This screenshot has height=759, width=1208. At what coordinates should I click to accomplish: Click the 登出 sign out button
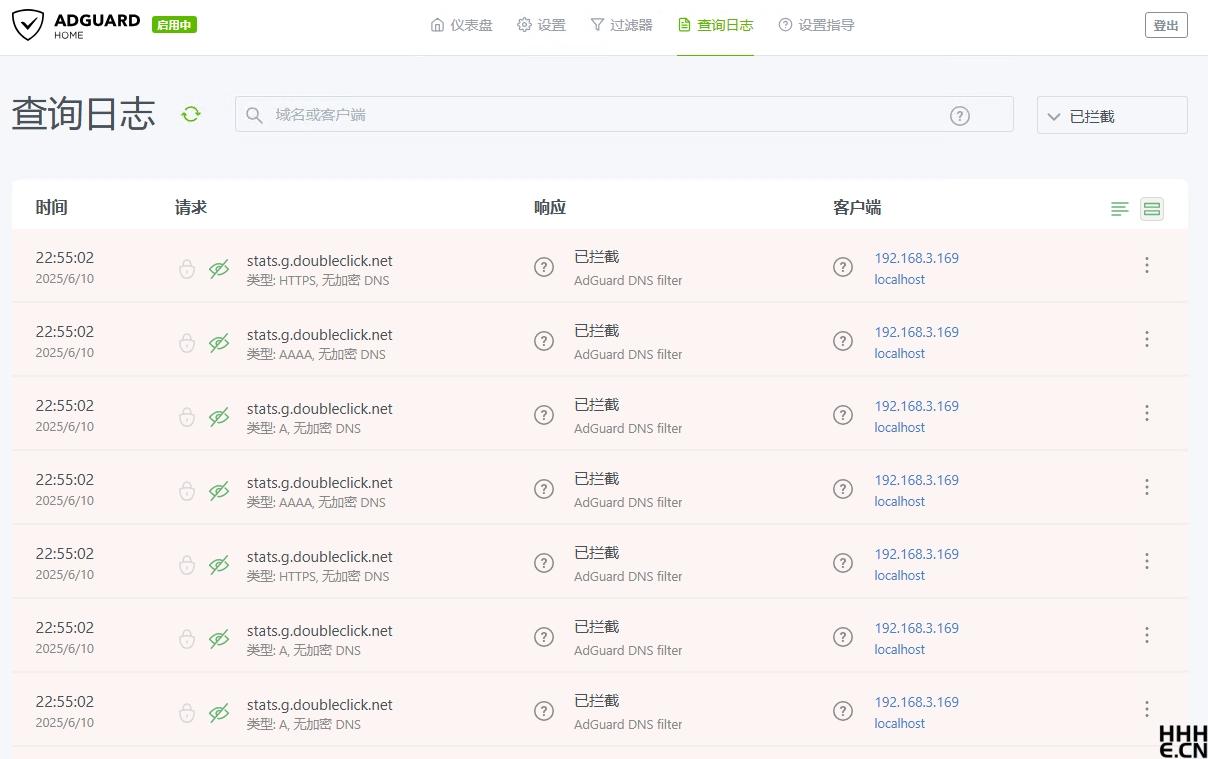click(1166, 25)
